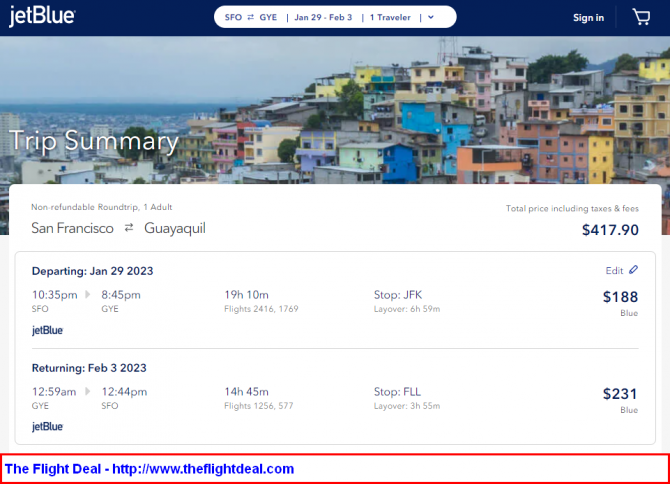Click Blue fare label under $188
The width and height of the screenshot is (670, 484).
pyautogui.click(x=629, y=313)
